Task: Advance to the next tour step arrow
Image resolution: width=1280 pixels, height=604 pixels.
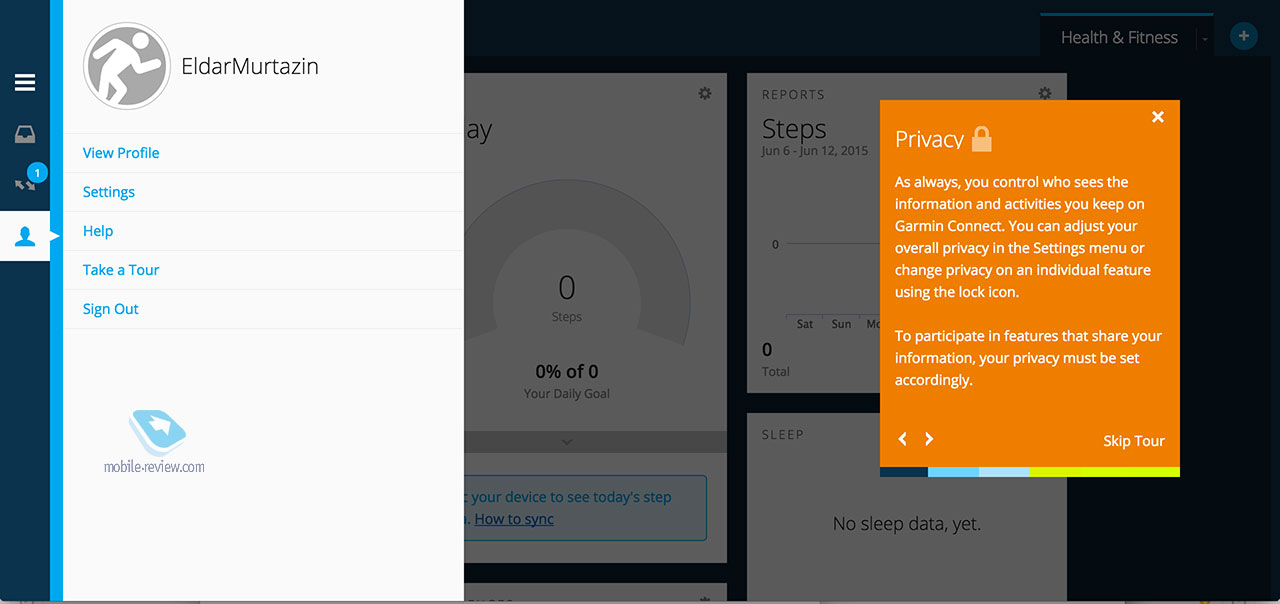Action: pyautogui.click(x=929, y=439)
